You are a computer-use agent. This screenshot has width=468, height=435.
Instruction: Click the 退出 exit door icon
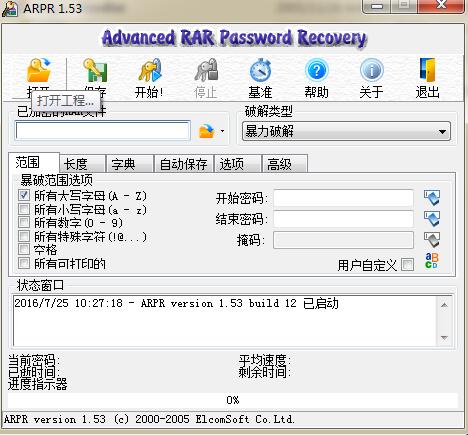(428, 70)
